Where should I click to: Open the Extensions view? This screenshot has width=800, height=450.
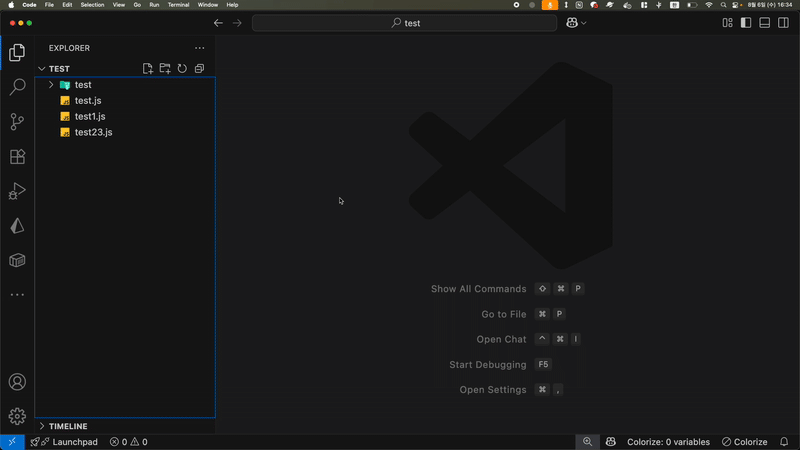[x=17, y=156]
